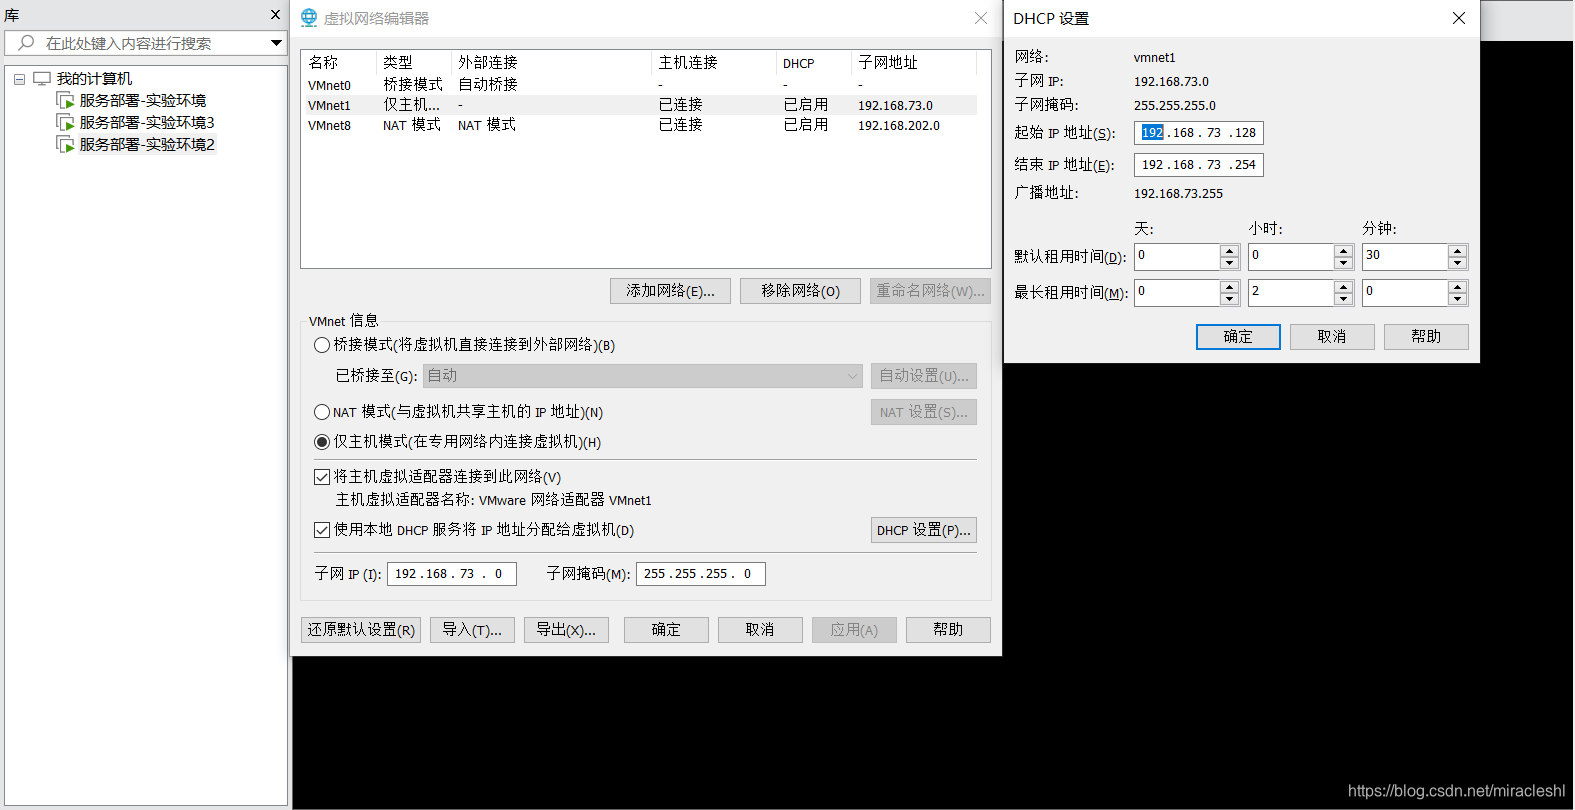This screenshot has width=1575, height=810.
Task: Select 服务部署-实验环境3 tree item
Action: (x=147, y=122)
